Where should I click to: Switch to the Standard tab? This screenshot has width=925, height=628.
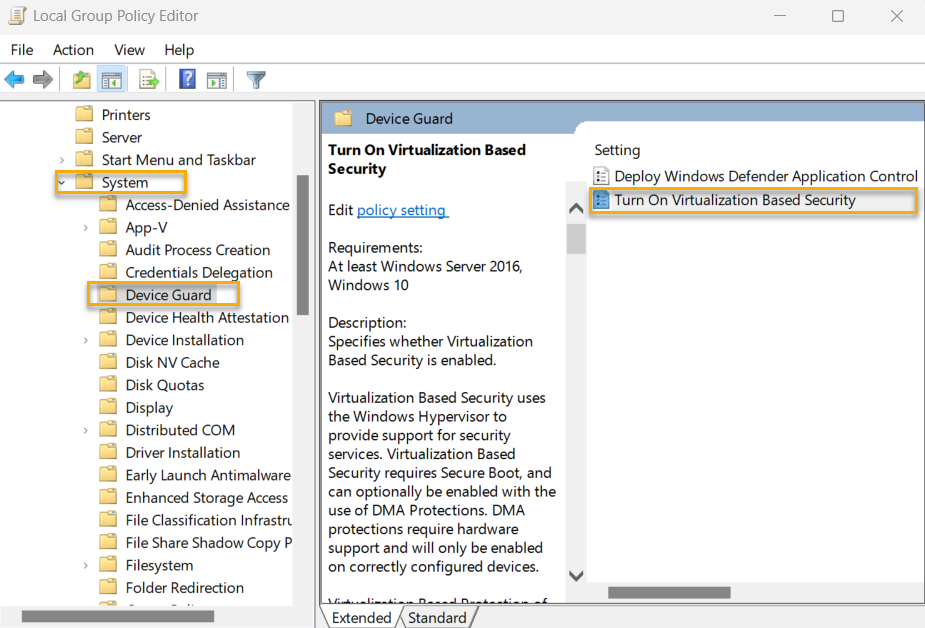pyautogui.click(x=437, y=617)
